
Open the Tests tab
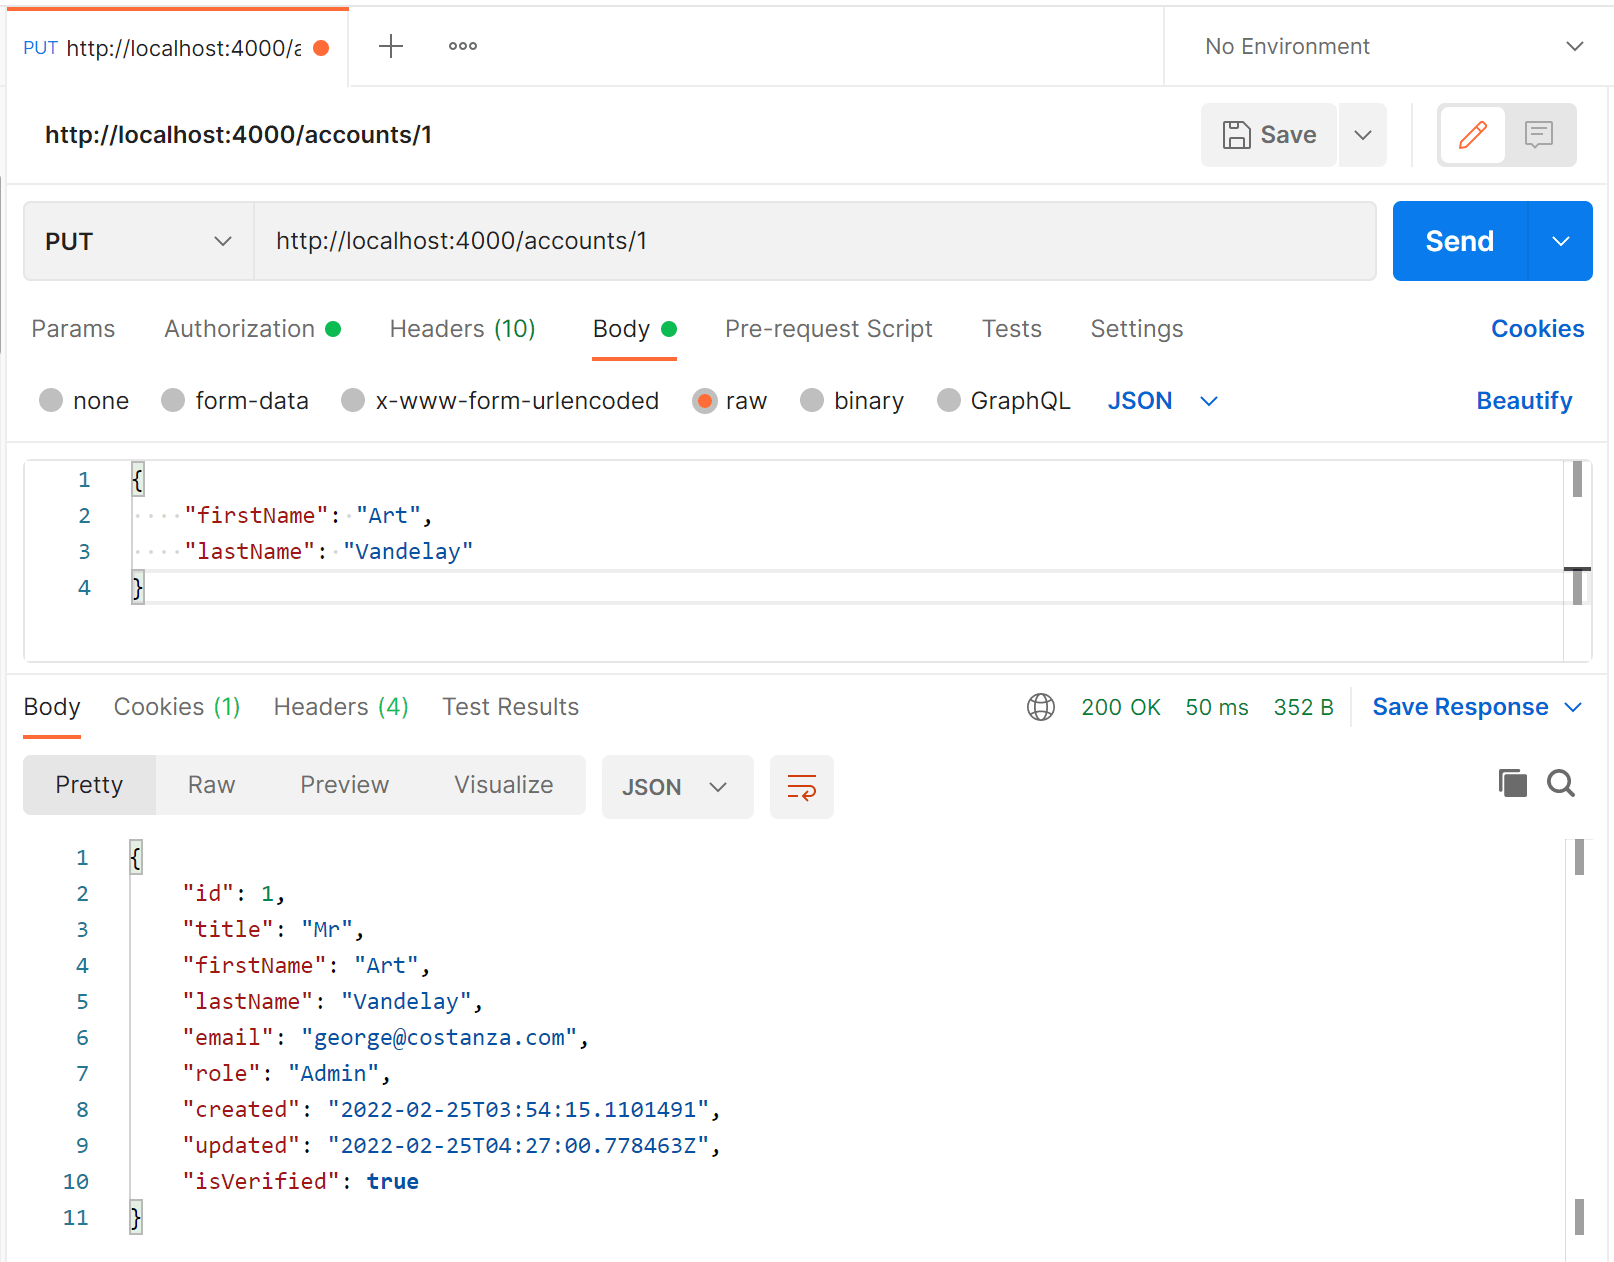[x=1012, y=329]
